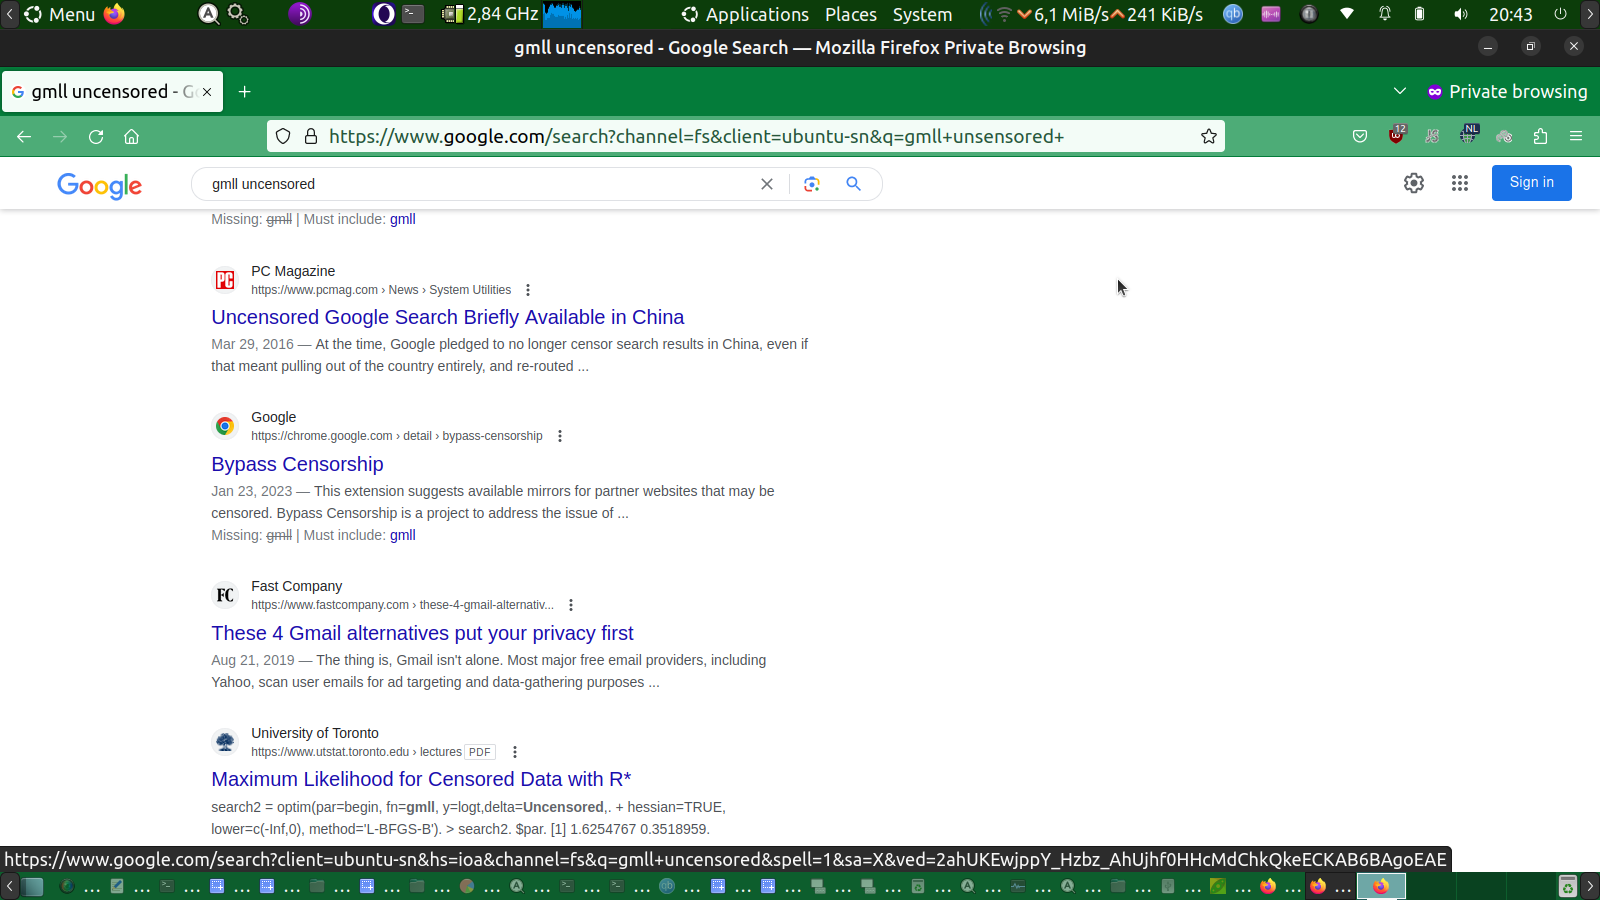This screenshot has height=900, width=1600.
Task: Save page to Pocket
Action: (1360, 136)
